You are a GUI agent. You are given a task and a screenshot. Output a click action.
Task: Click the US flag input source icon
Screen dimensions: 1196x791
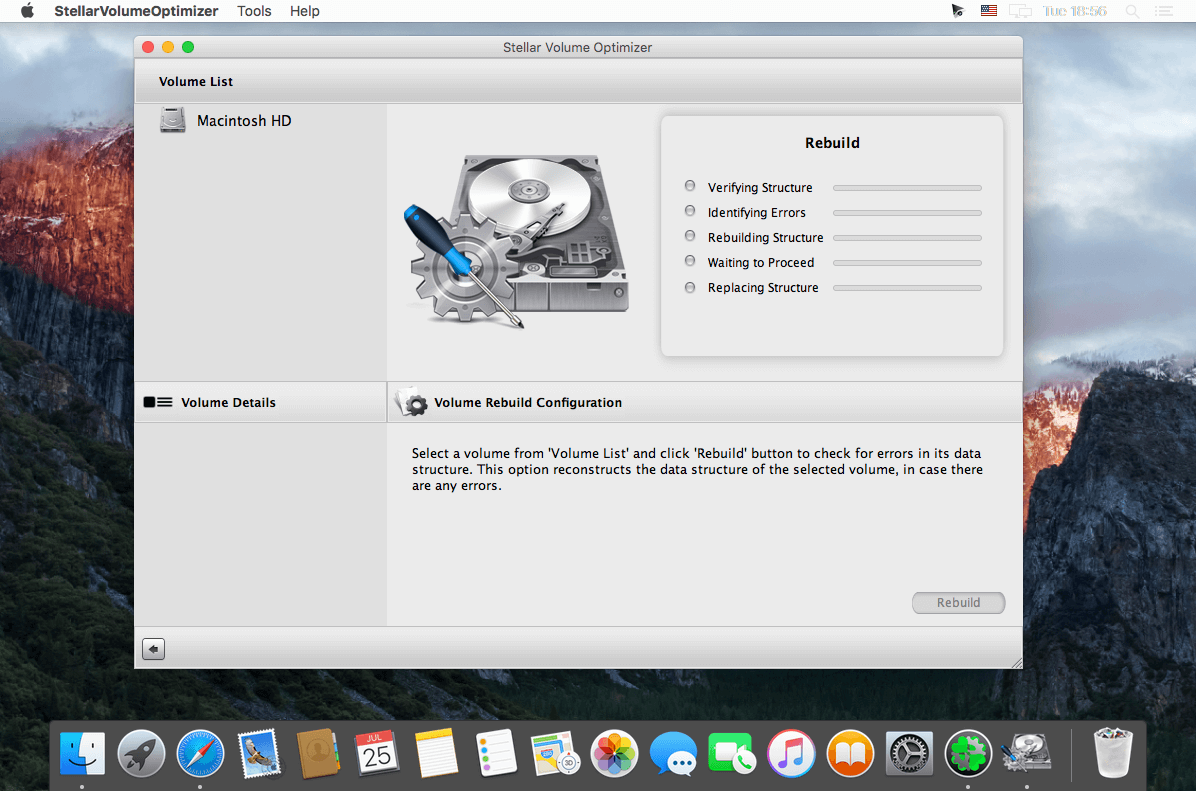click(989, 11)
